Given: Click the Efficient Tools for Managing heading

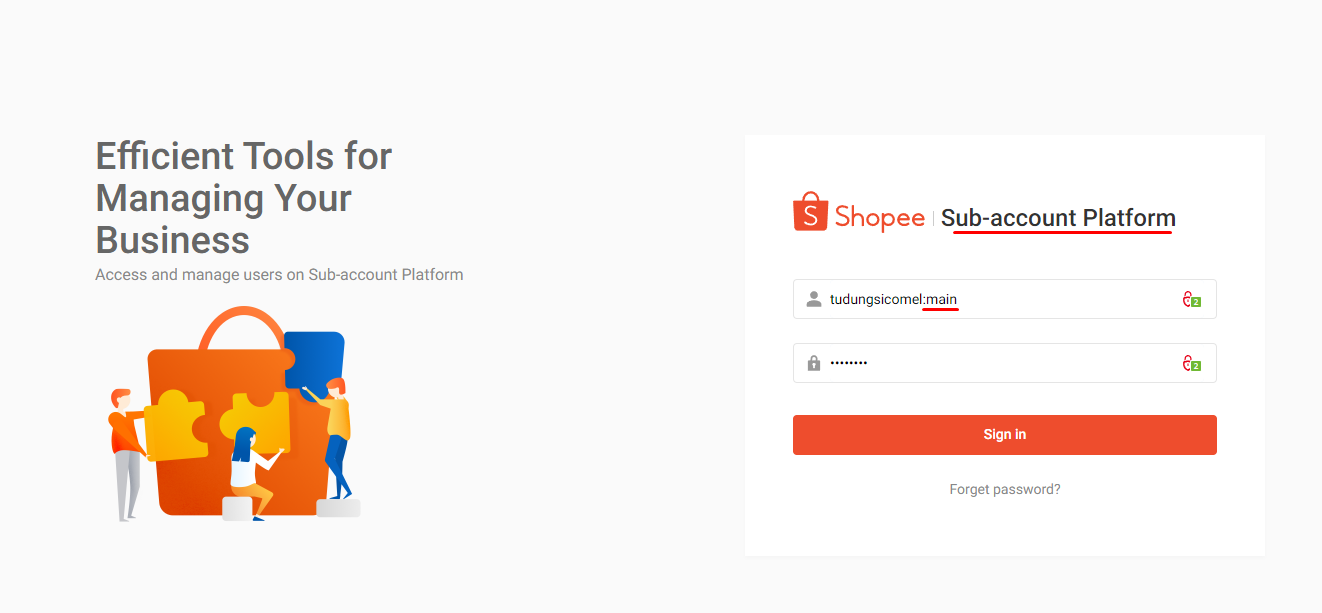Looking at the screenshot, I should [244, 198].
